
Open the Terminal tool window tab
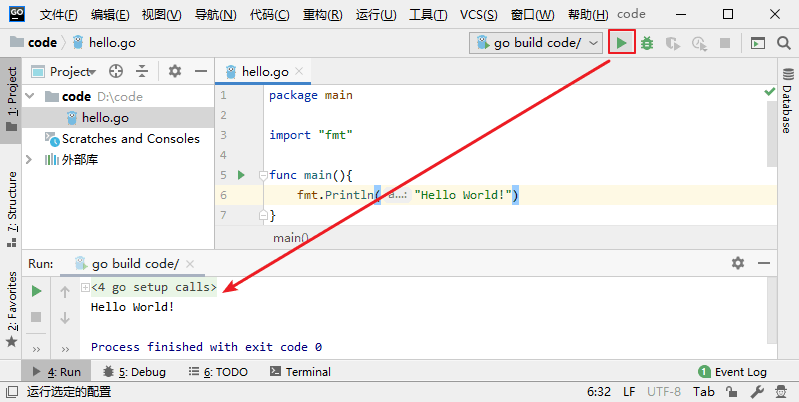coord(300,372)
